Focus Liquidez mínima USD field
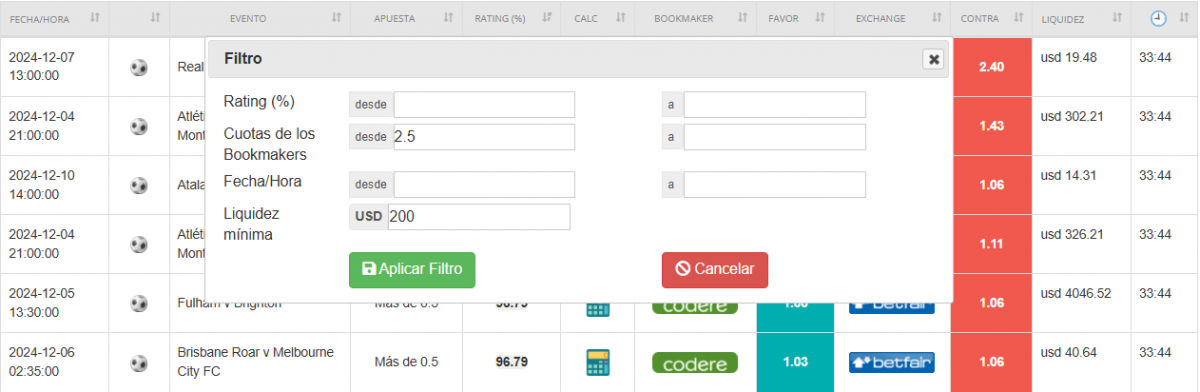Viewport: 1200px width, 392px height. point(479,217)
